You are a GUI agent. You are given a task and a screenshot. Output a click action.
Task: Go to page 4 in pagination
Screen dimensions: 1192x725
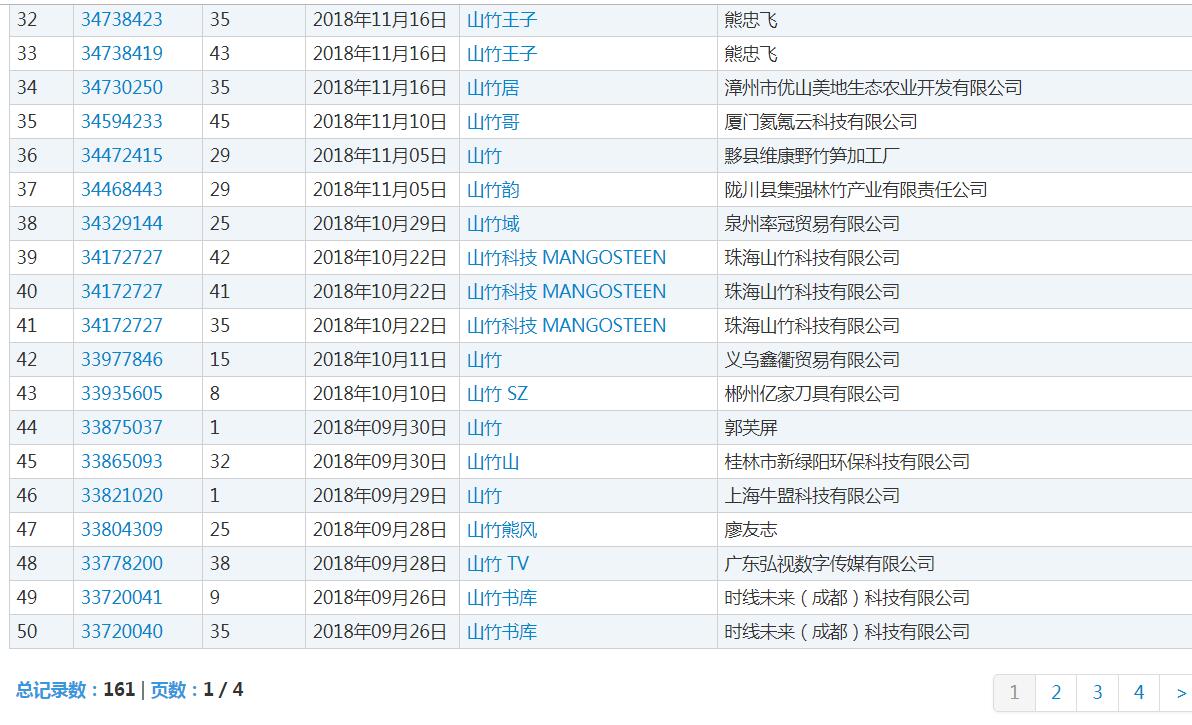point(1139,692)
